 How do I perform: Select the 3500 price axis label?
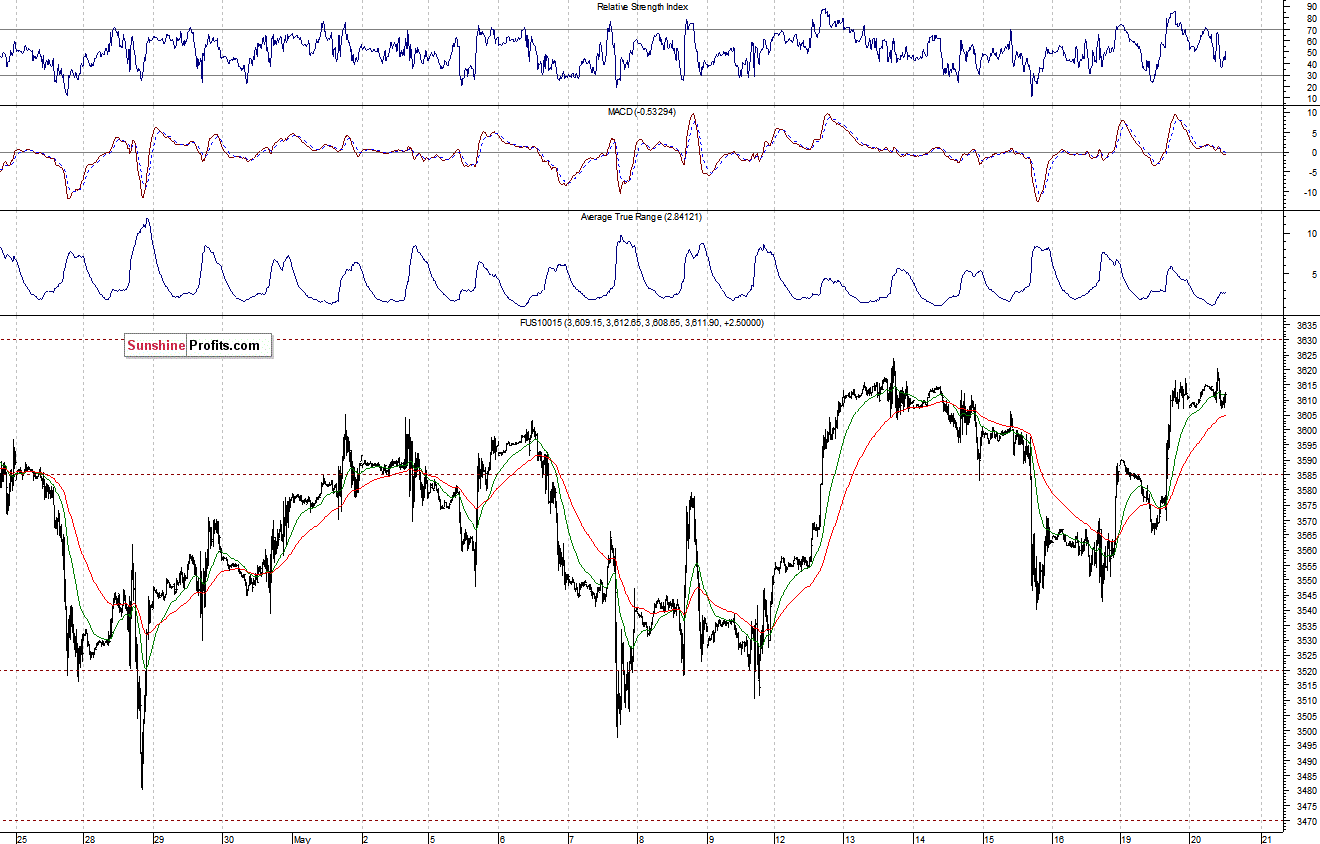pyautogui.click(x=1307, y=731)
